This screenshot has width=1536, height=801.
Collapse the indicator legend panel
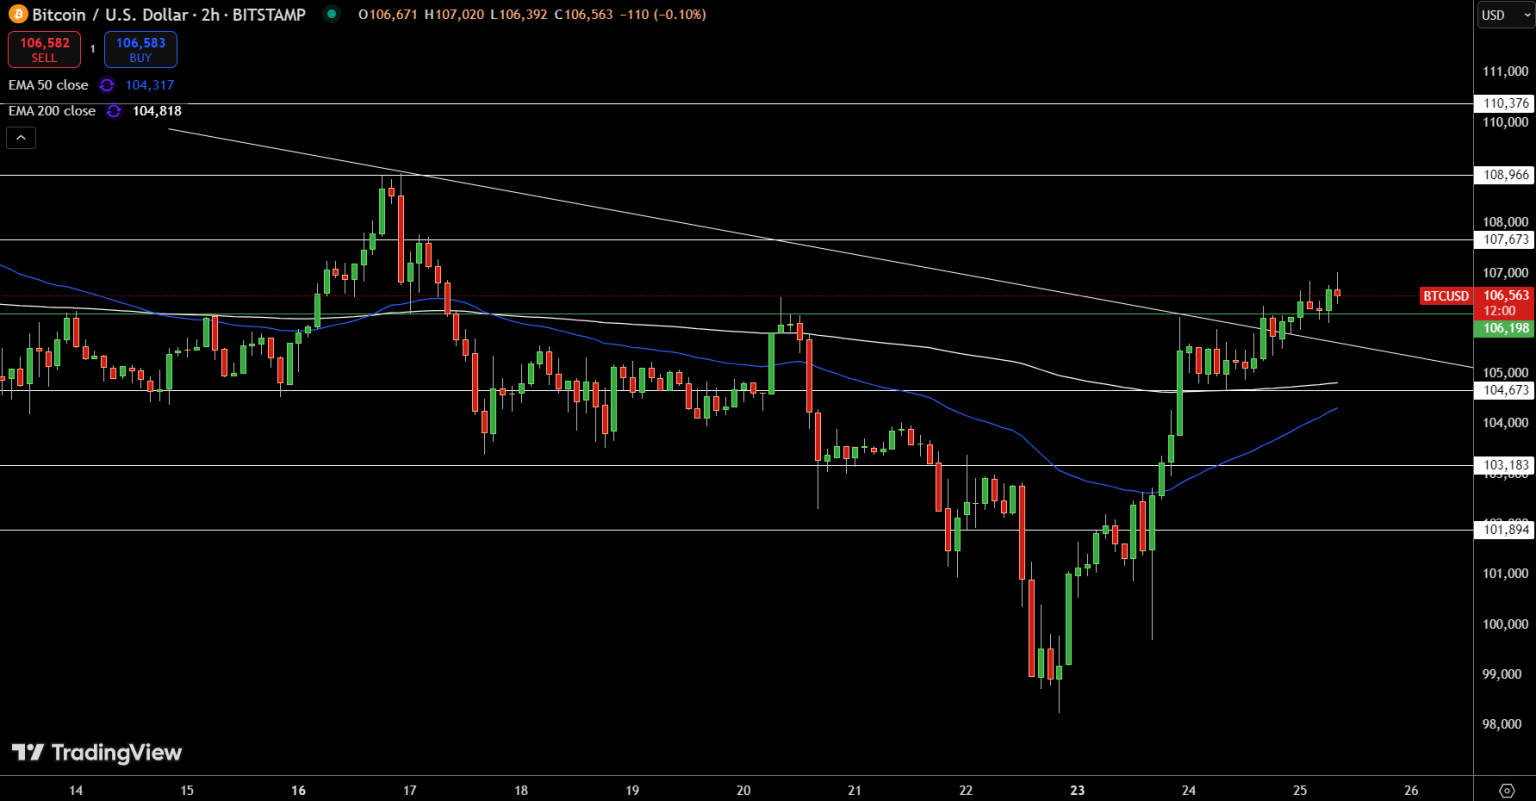click(x=21, y=137)
